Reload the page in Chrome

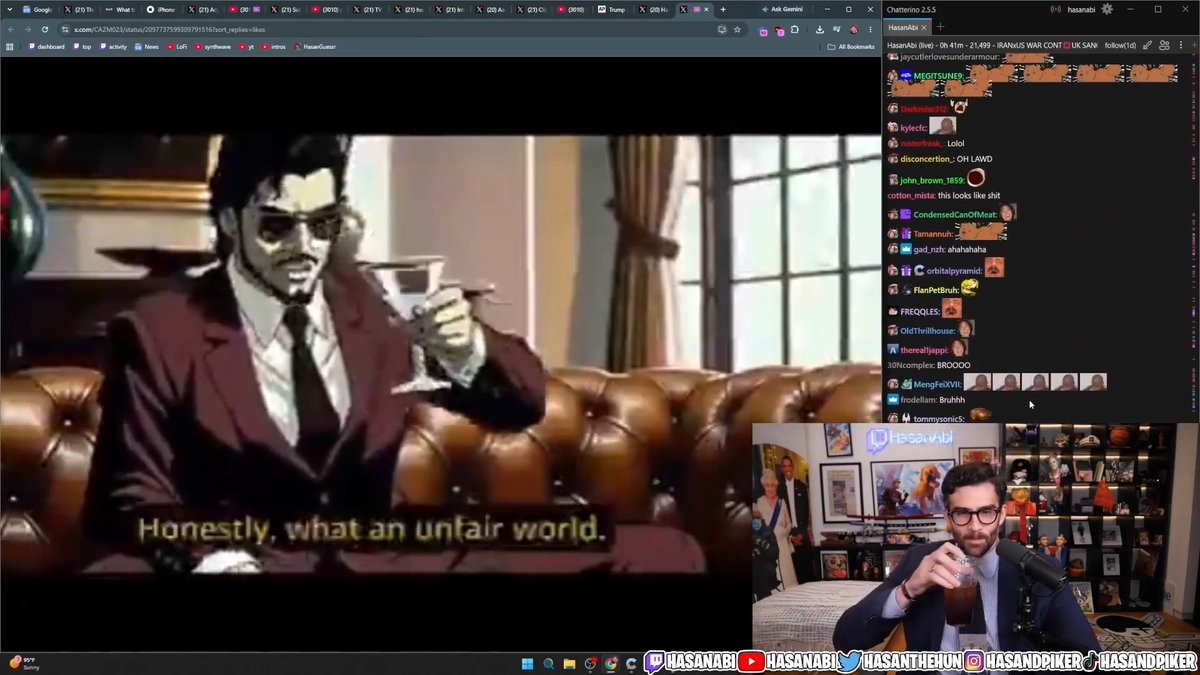tap(45, 29)
